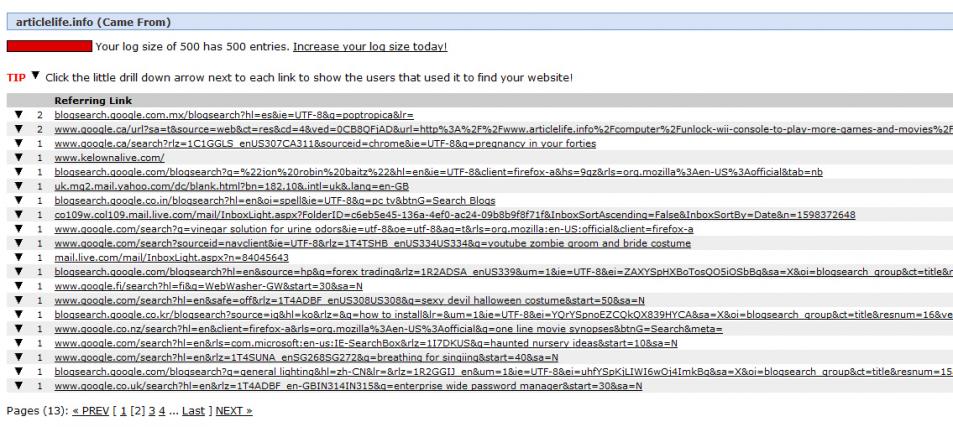Click the TIP drill-down arrow icon

click(x=35, y=75)
